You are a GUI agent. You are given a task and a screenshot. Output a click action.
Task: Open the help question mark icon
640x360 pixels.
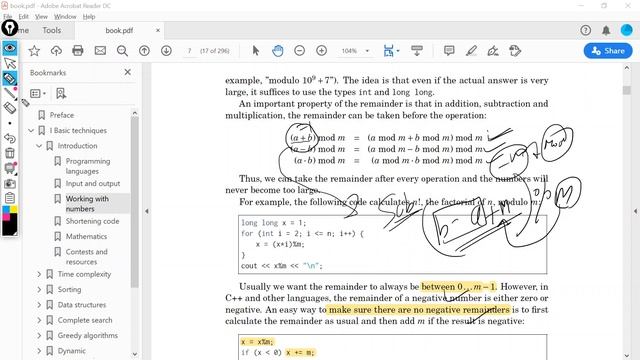click(585, 30)
